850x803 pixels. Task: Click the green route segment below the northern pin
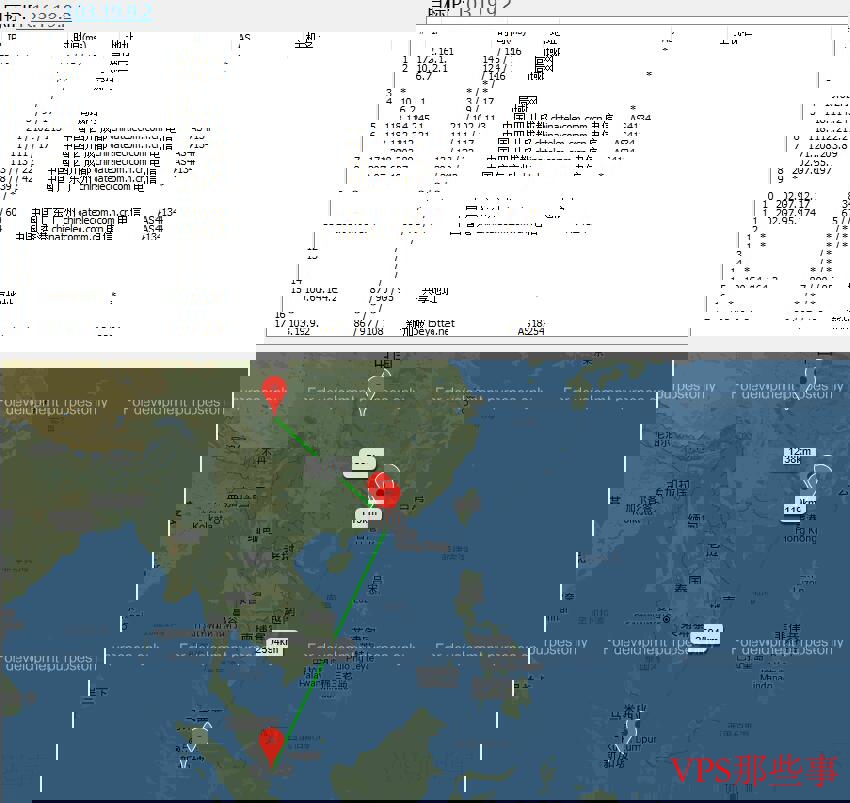point(296,437)
